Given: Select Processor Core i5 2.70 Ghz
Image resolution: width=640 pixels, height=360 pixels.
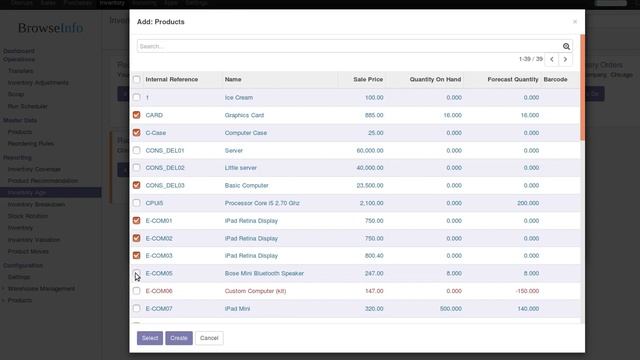Looking at the screenshot, I should point(262,203).
